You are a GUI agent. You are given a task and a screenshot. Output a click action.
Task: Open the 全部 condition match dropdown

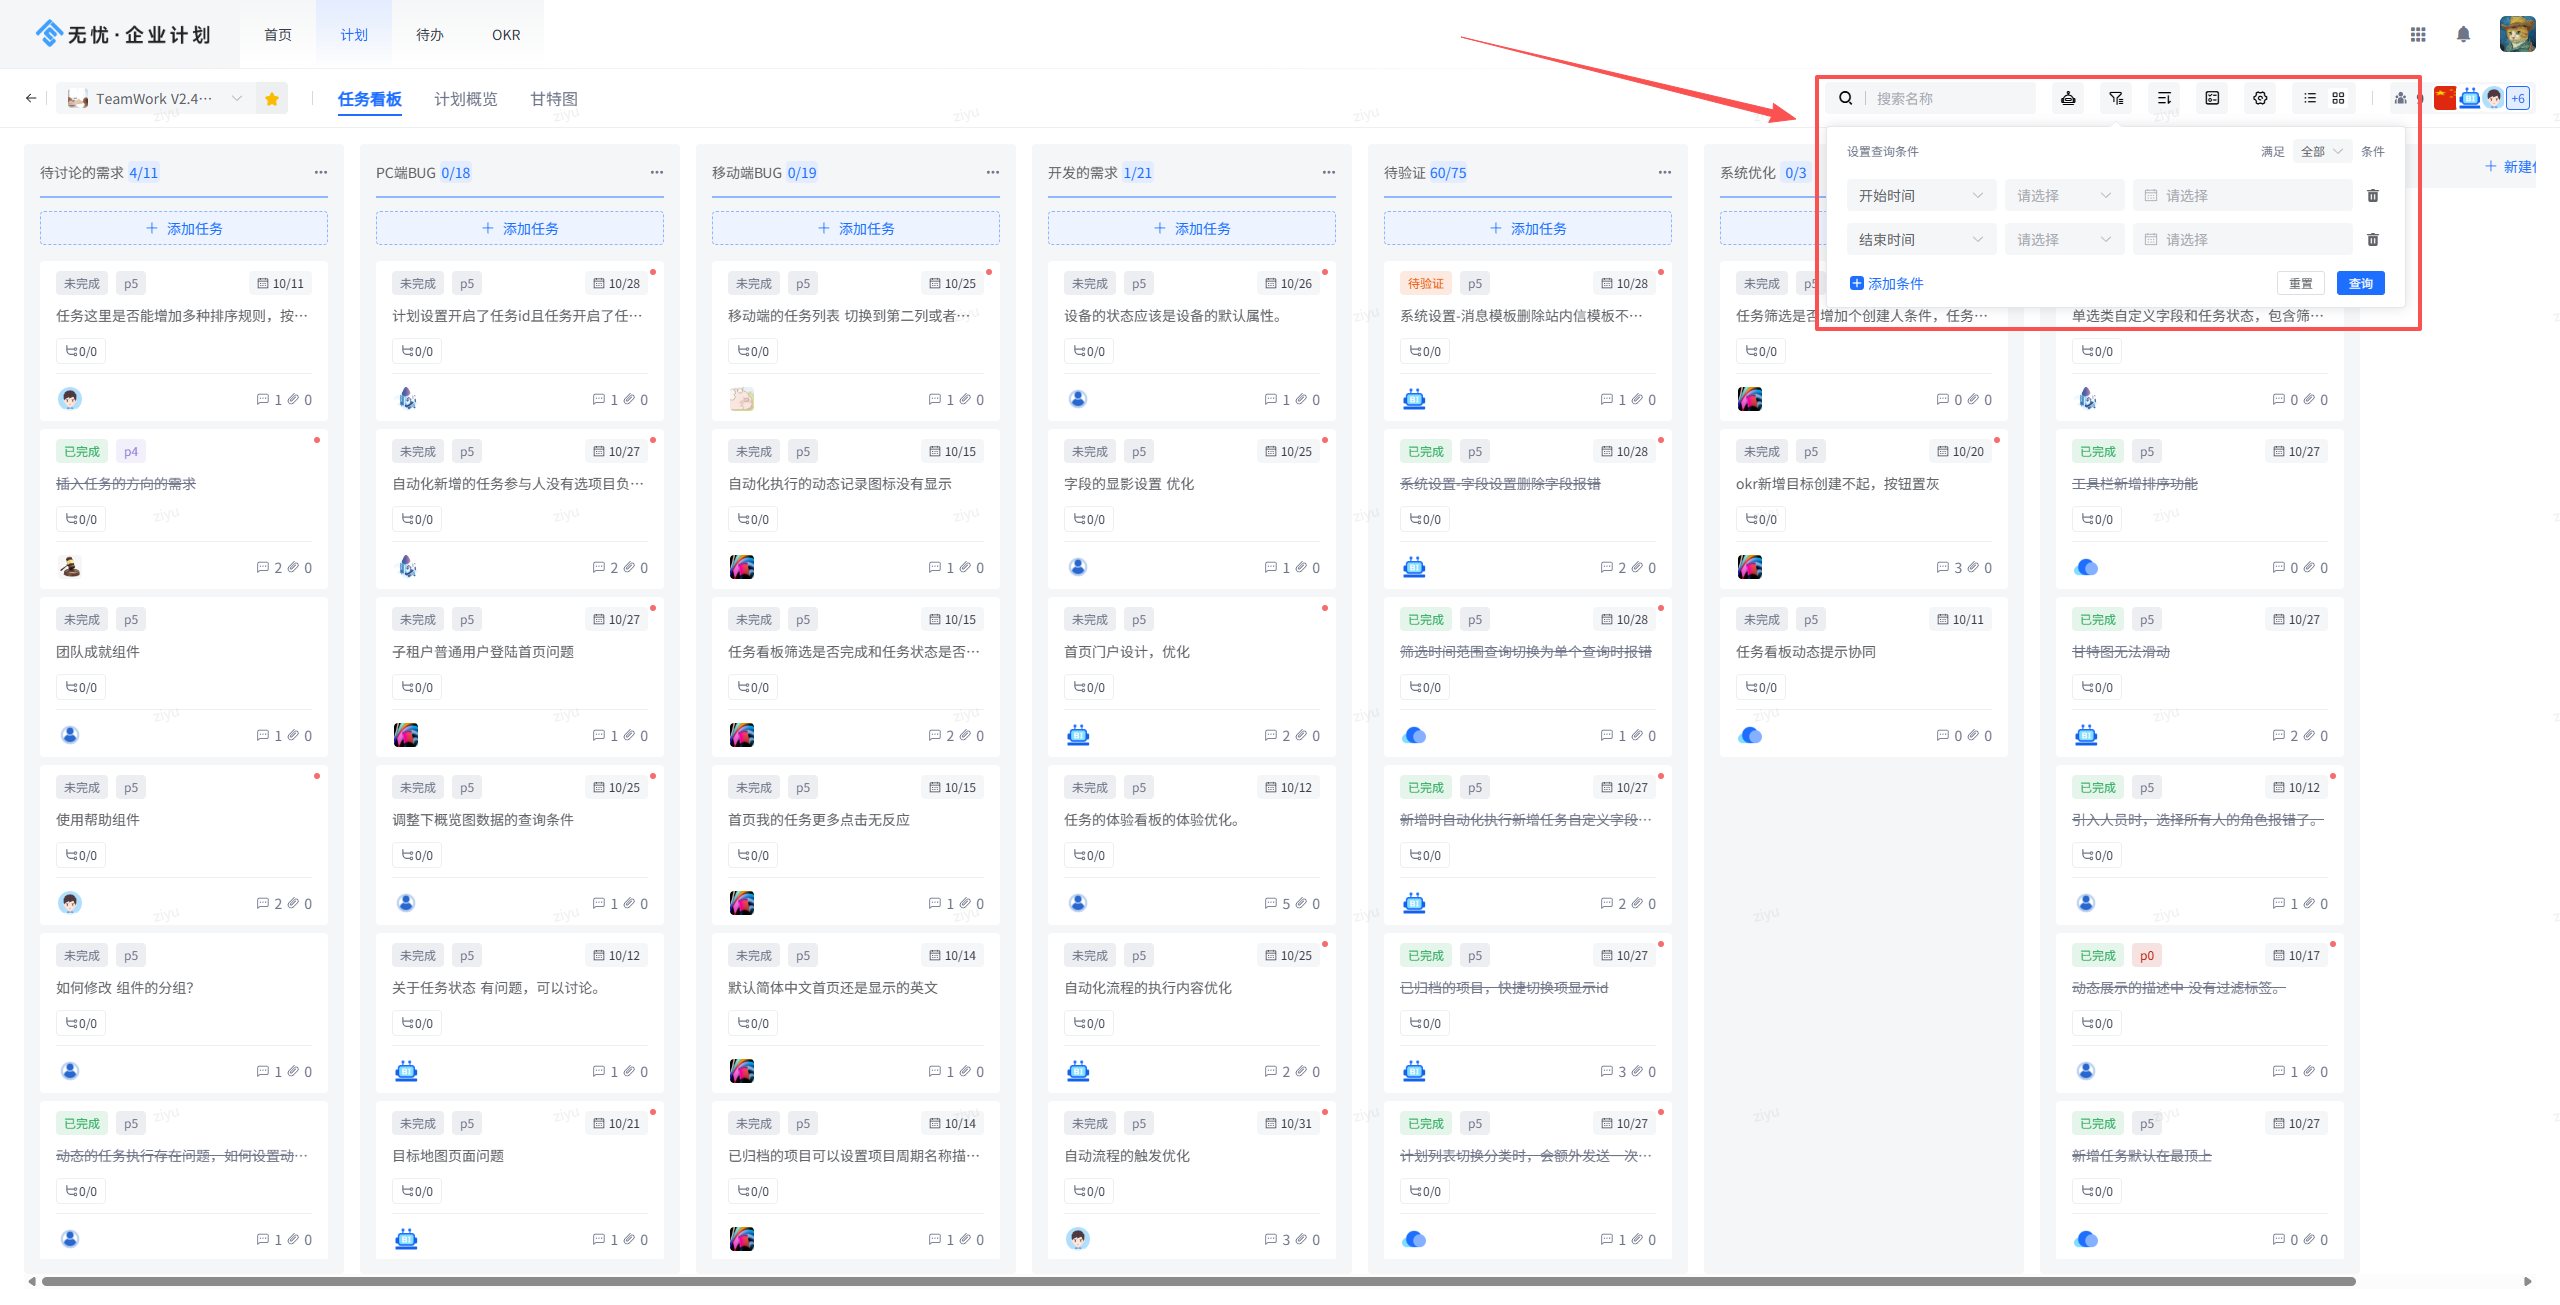2321,152
